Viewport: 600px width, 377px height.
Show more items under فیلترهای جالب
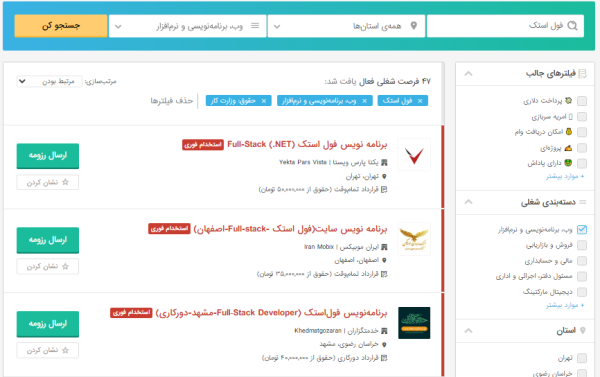[x=565, y=176]
